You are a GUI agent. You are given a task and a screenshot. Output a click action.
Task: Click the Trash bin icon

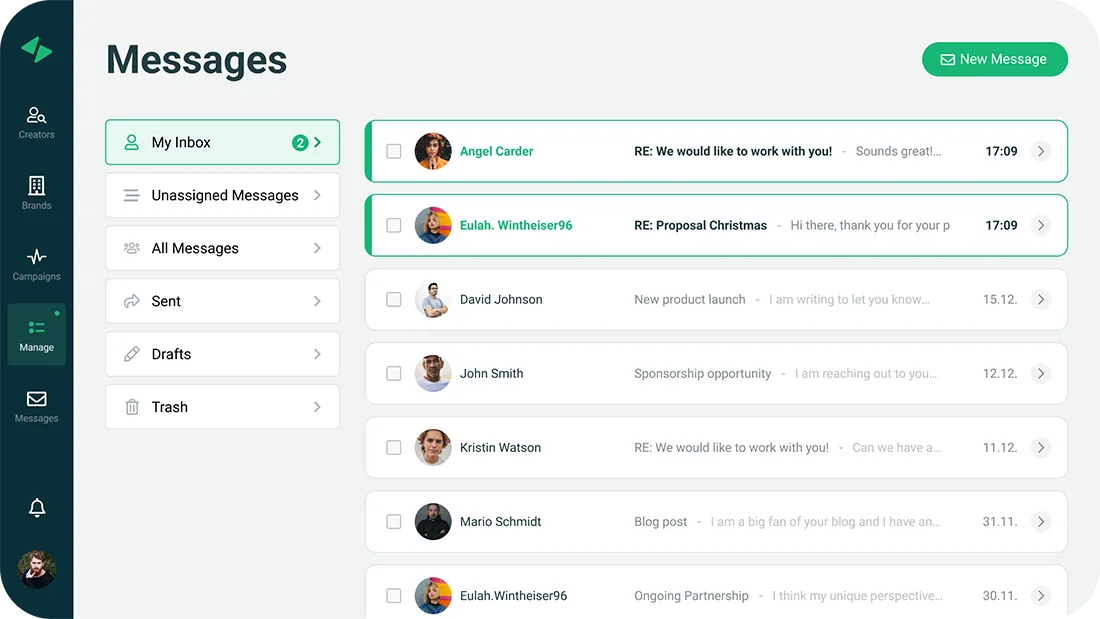(x=131, y=407)
